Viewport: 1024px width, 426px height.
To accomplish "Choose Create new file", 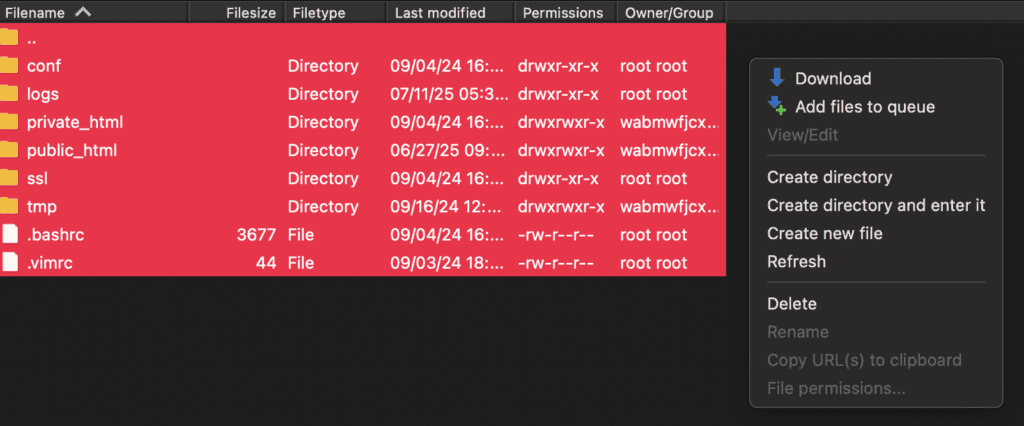I will [825, 233].
